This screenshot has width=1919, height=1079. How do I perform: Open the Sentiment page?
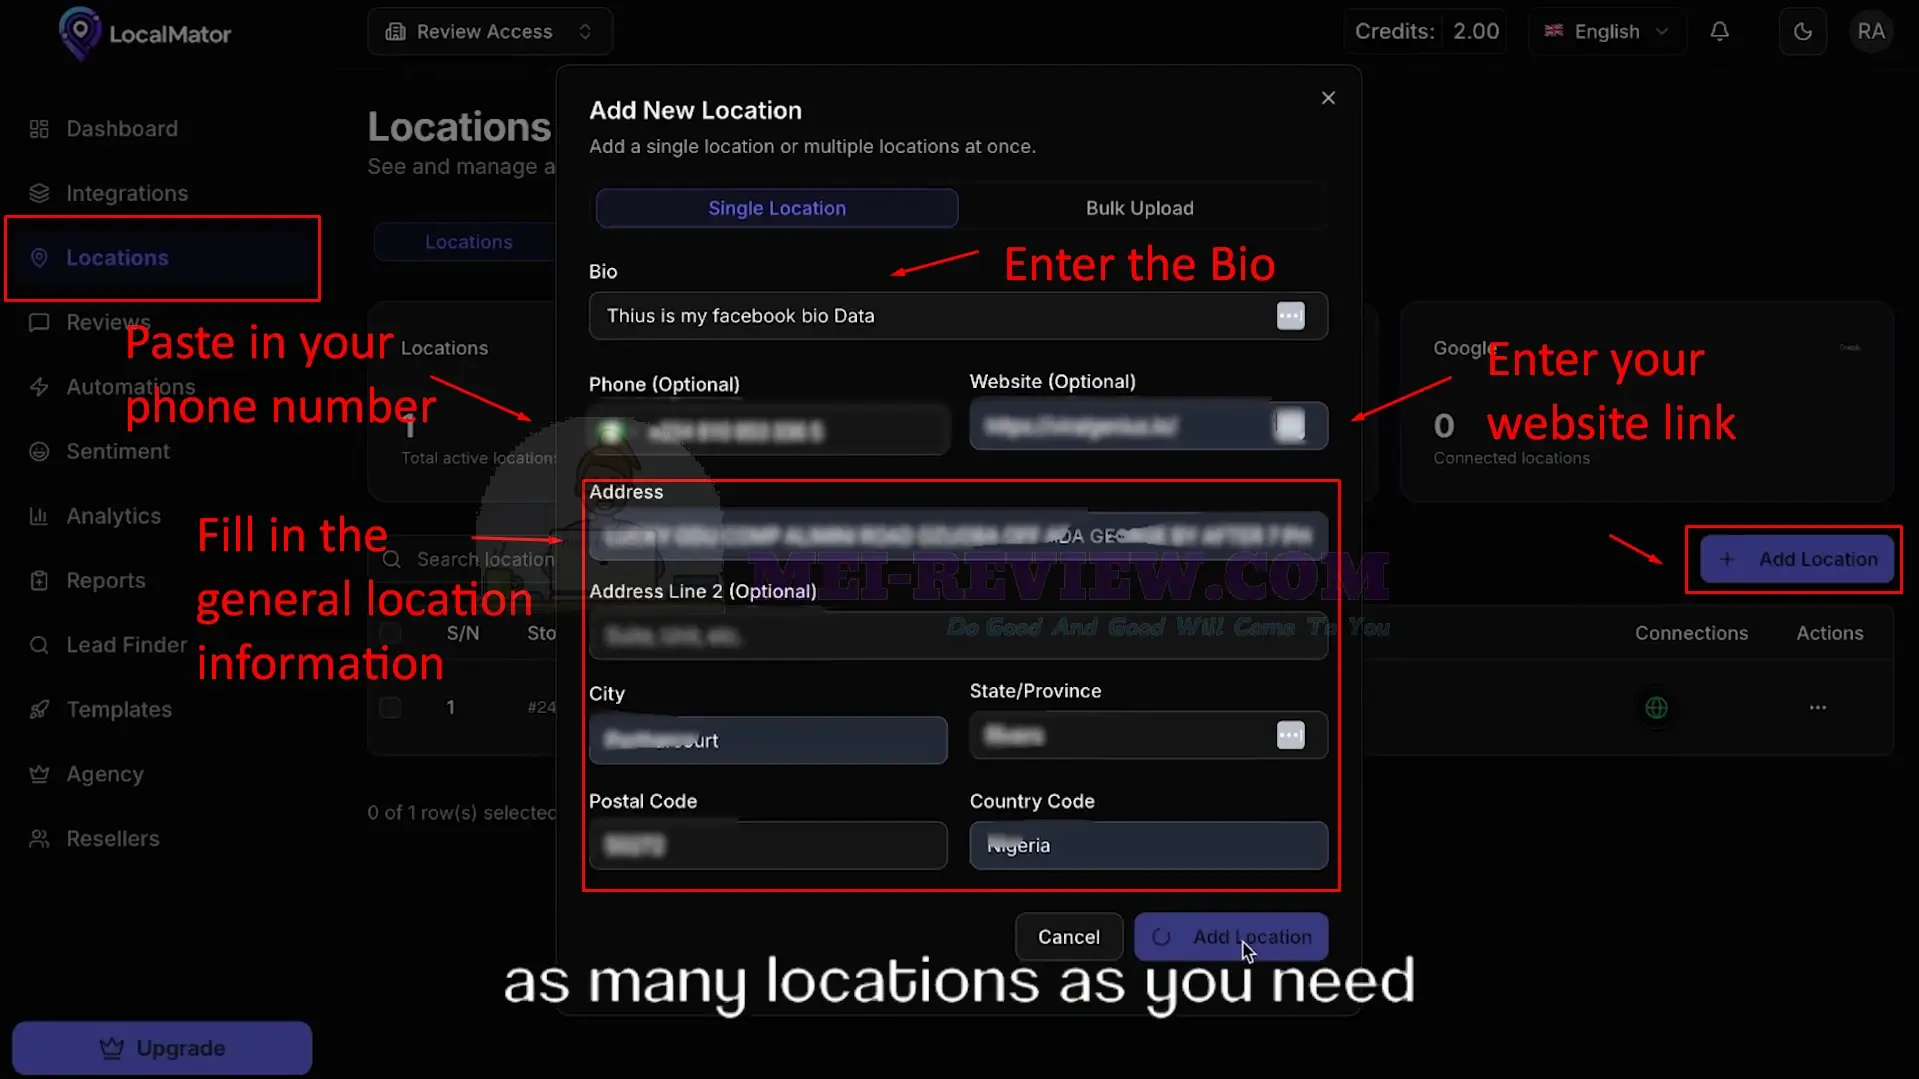click(x=118, y=452)
